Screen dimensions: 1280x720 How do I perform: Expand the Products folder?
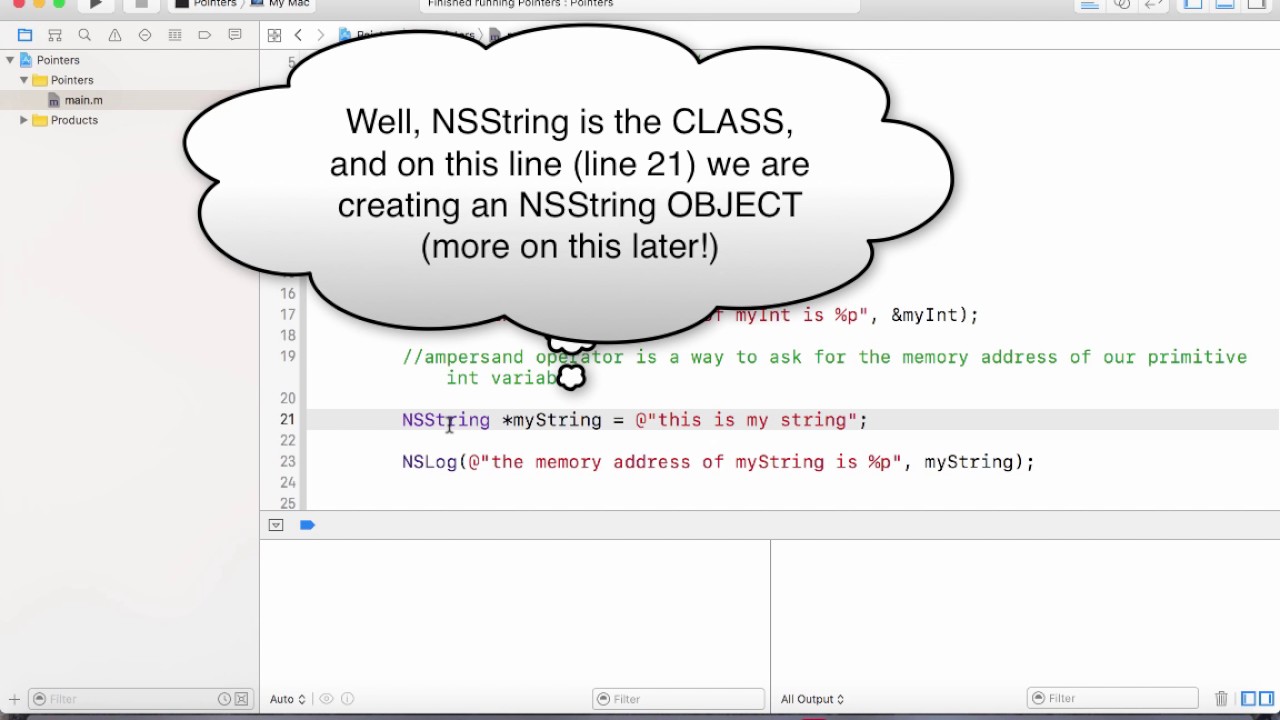24,120
